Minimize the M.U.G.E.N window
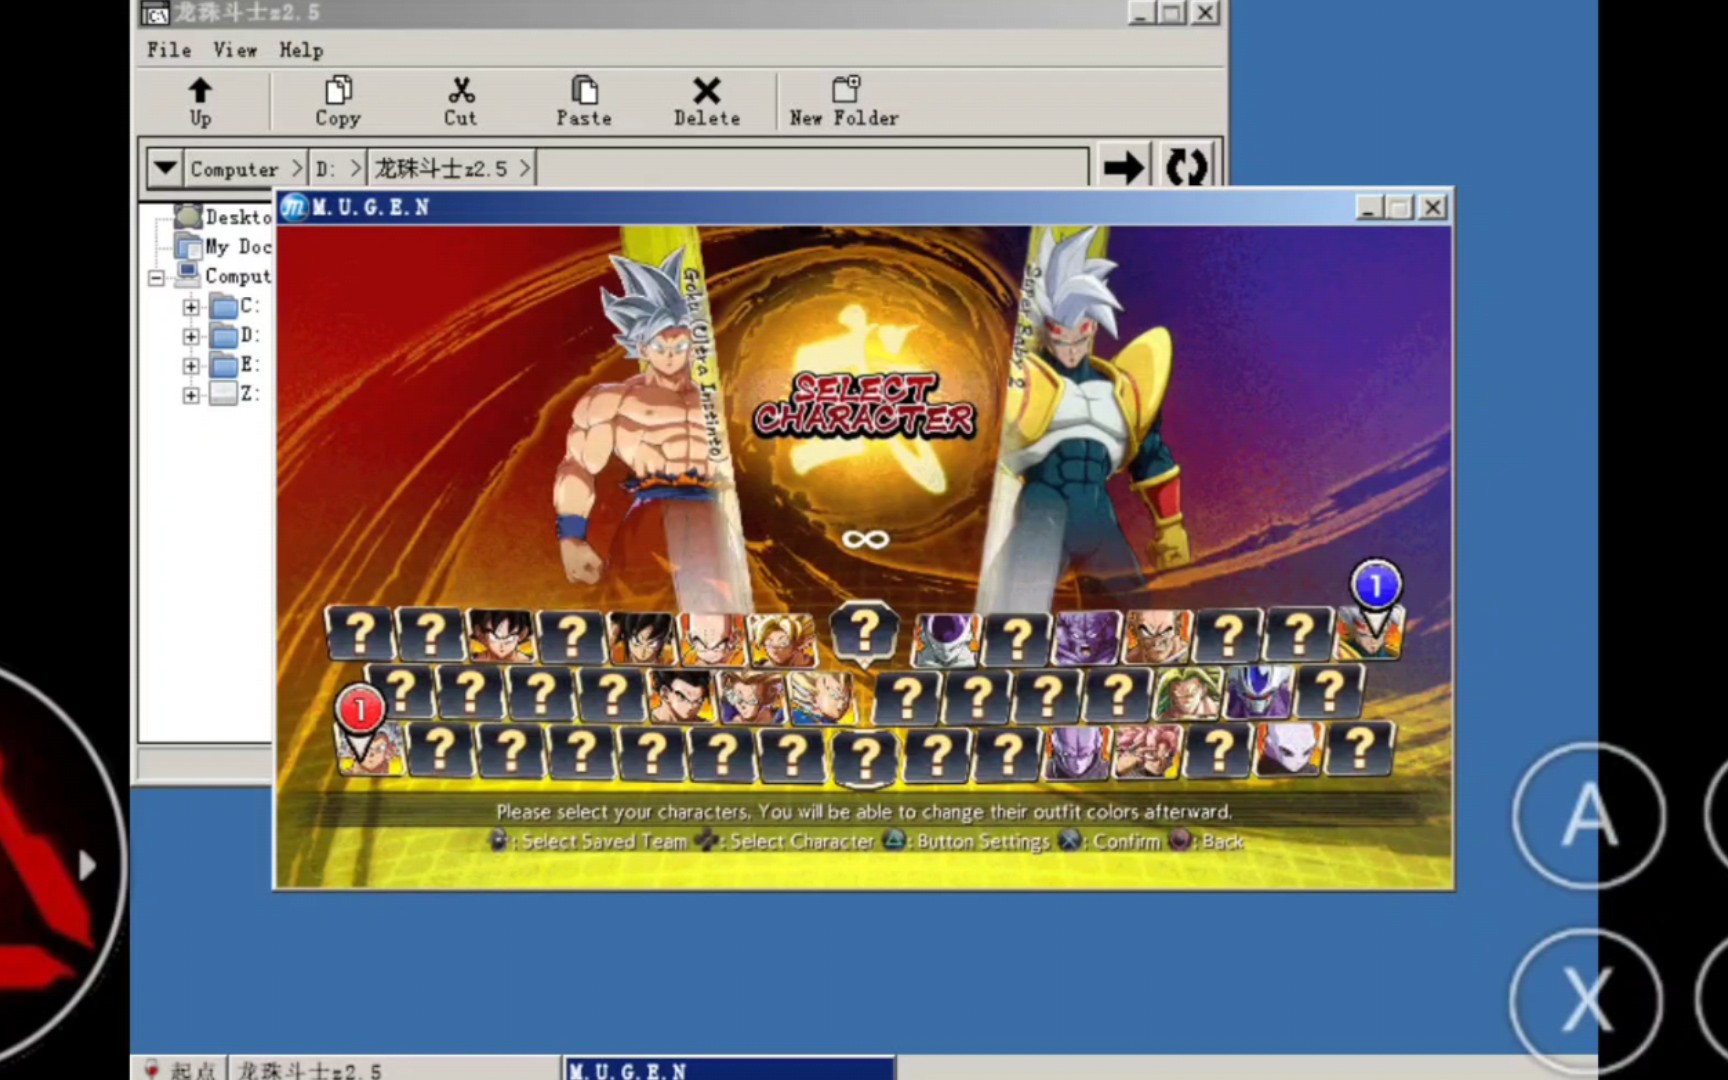The width and height of the screenshot is (1728, 1080). coord(1369,207)
